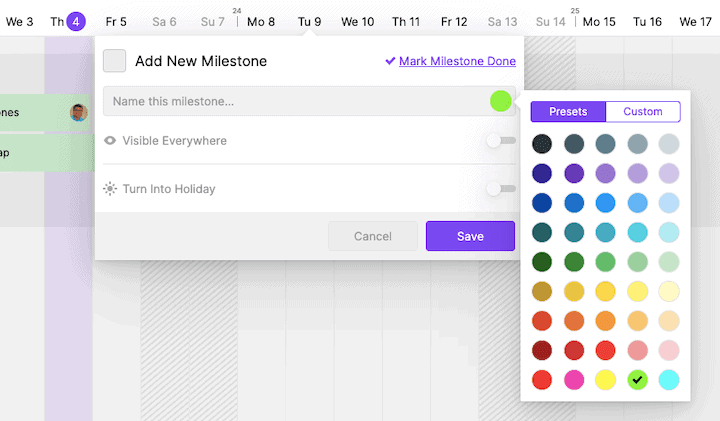720x421 pixels.
Task: Click the user avatar on the green task bar
Action: click(79, 112)
